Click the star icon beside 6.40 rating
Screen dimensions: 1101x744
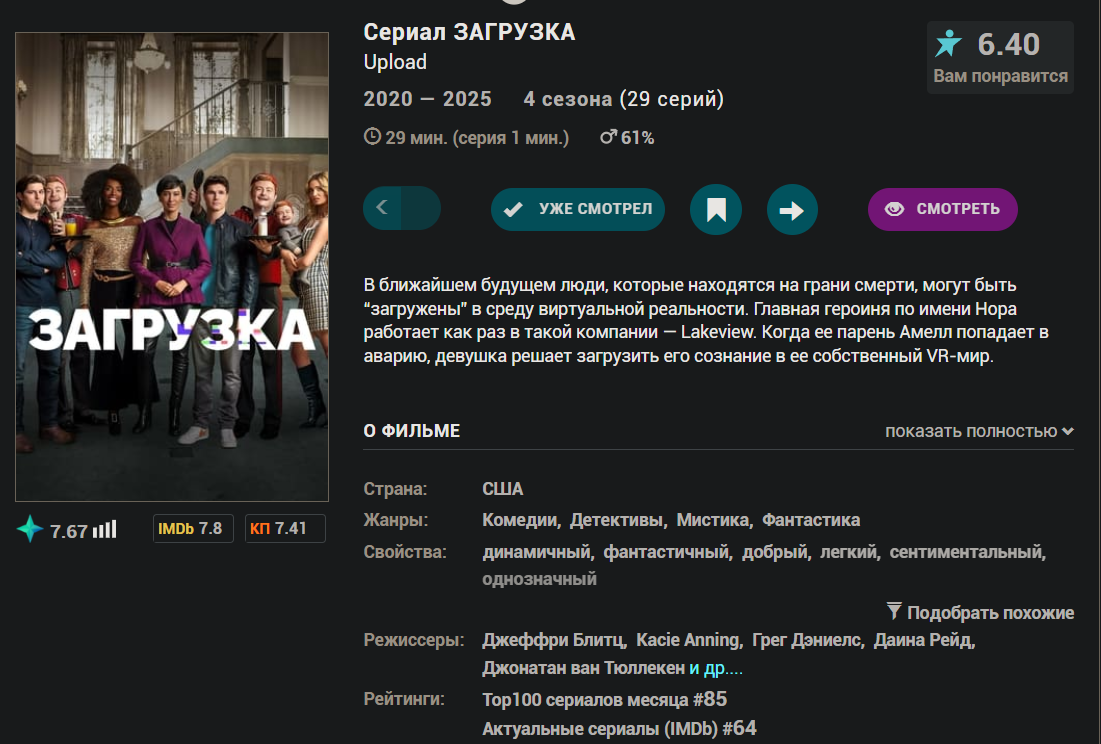949,44
